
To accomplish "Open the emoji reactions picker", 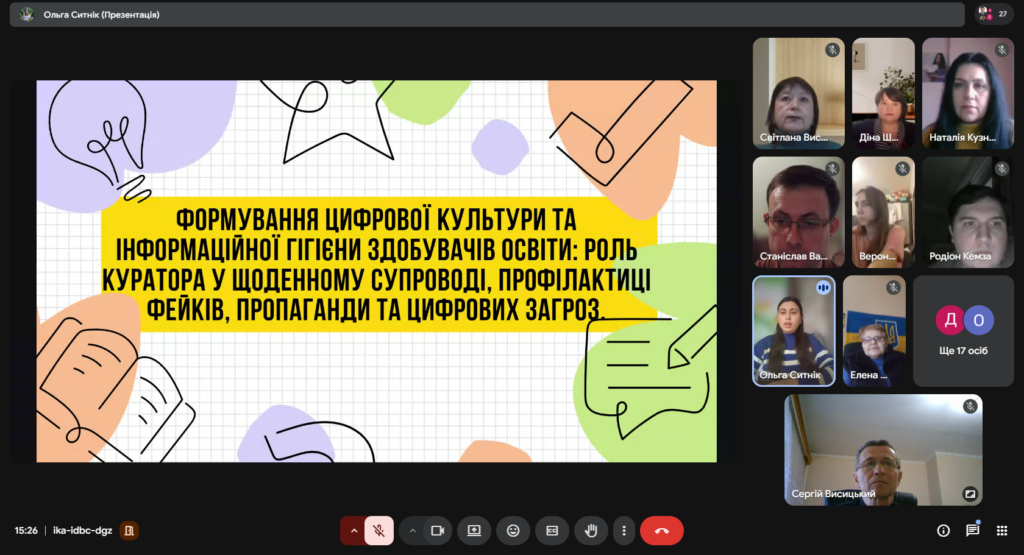I will click(x=513, y=530).
